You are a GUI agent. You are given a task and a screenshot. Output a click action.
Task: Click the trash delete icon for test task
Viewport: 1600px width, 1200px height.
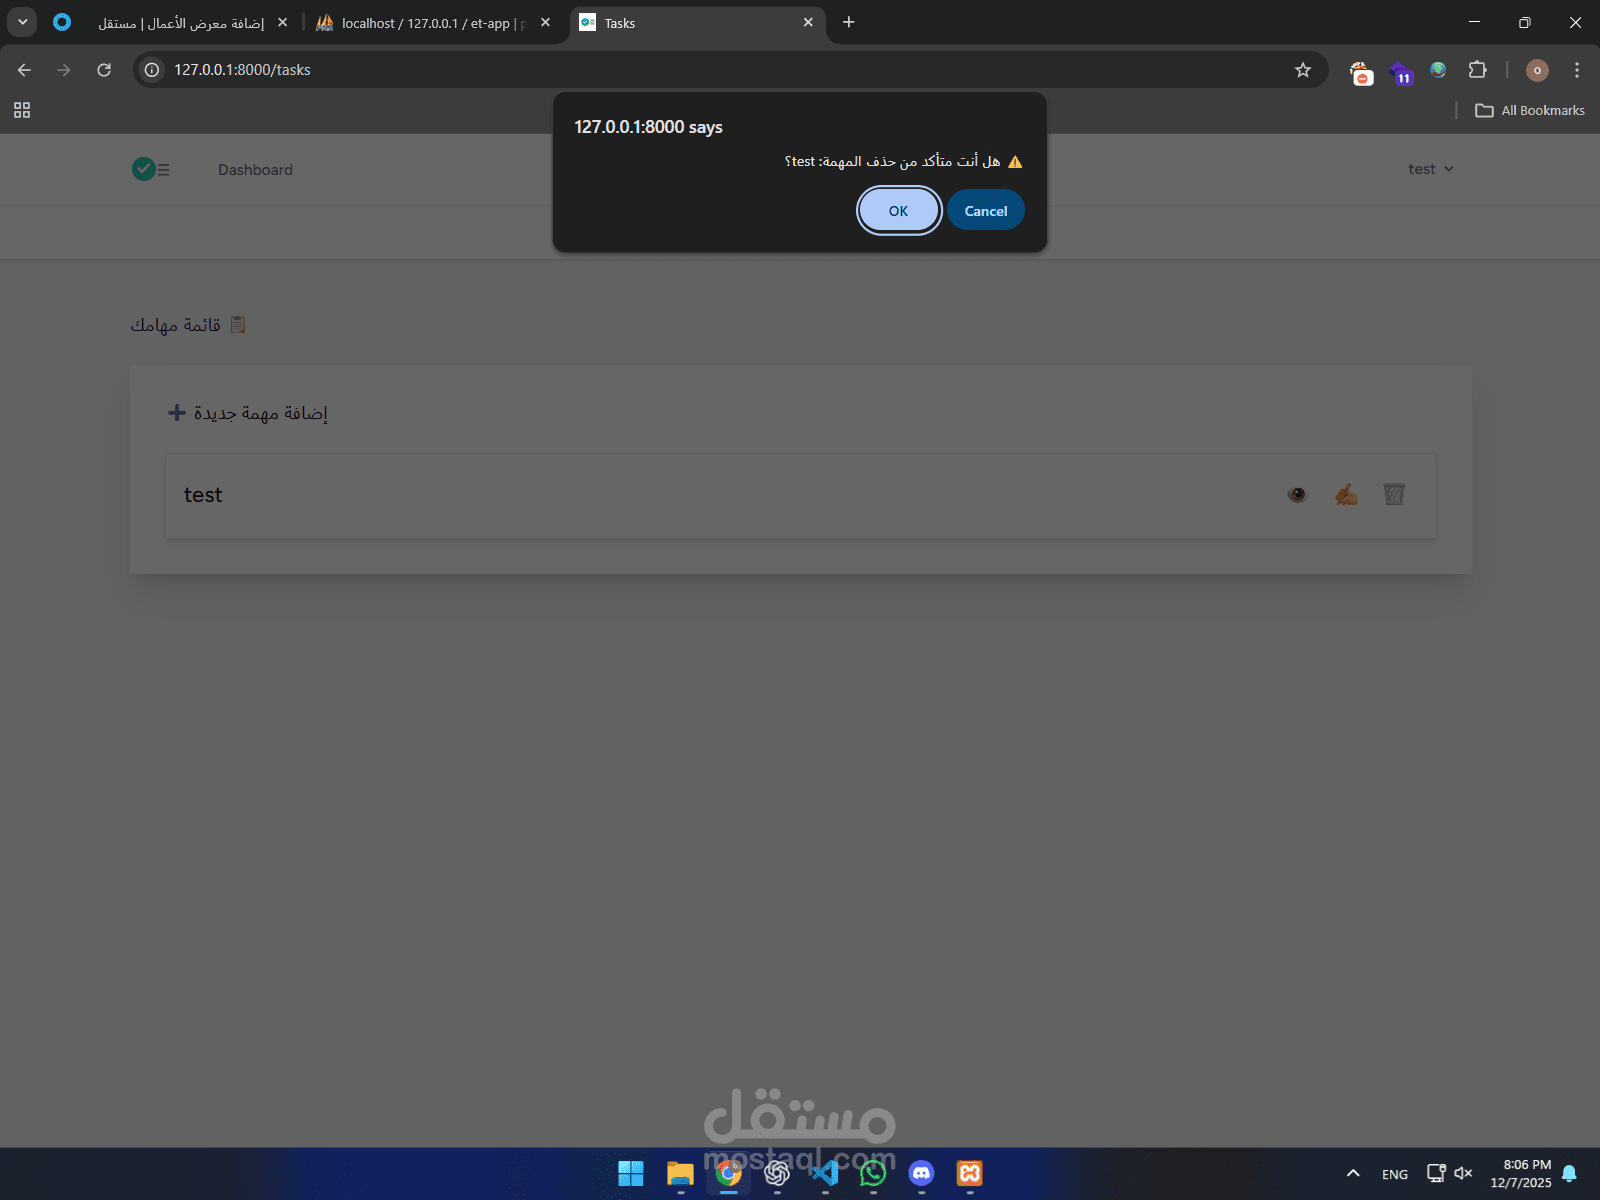pyautogui.click(x=1394, y=494)
